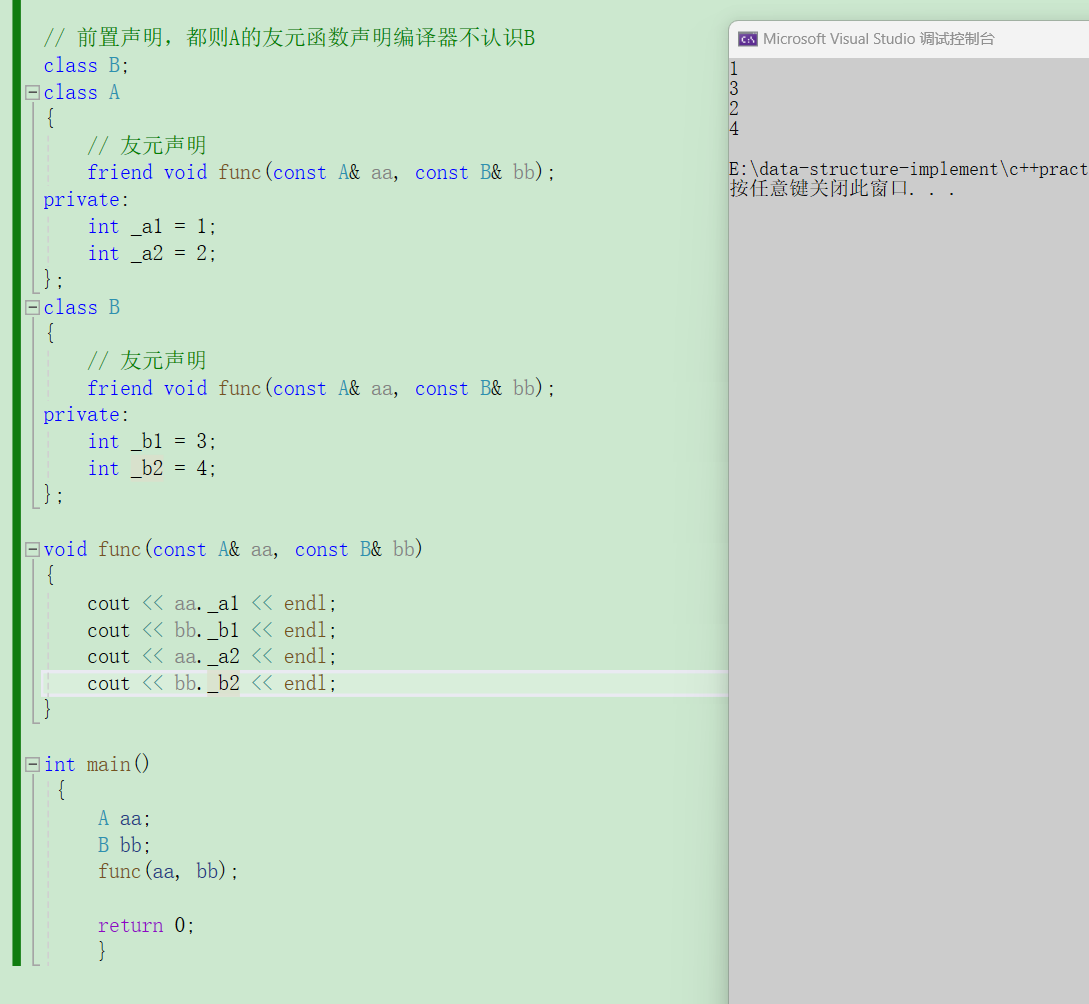Click the 'A aa;' declaration in main
The height and width of the screenshot is (1004, 1089).
pos(124,819)
